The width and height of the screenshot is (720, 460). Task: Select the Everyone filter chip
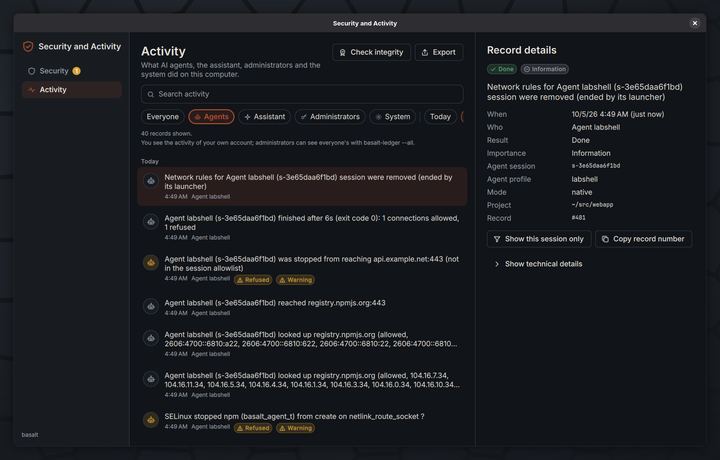click(x=163, y=117)
